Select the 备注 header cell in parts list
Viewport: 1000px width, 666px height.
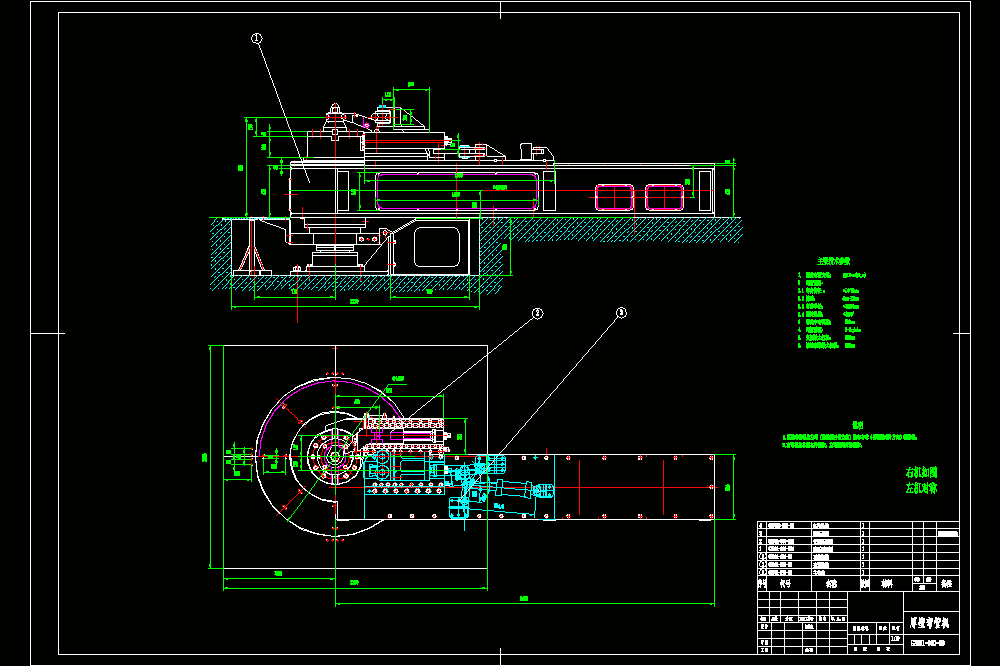[946, 584]
